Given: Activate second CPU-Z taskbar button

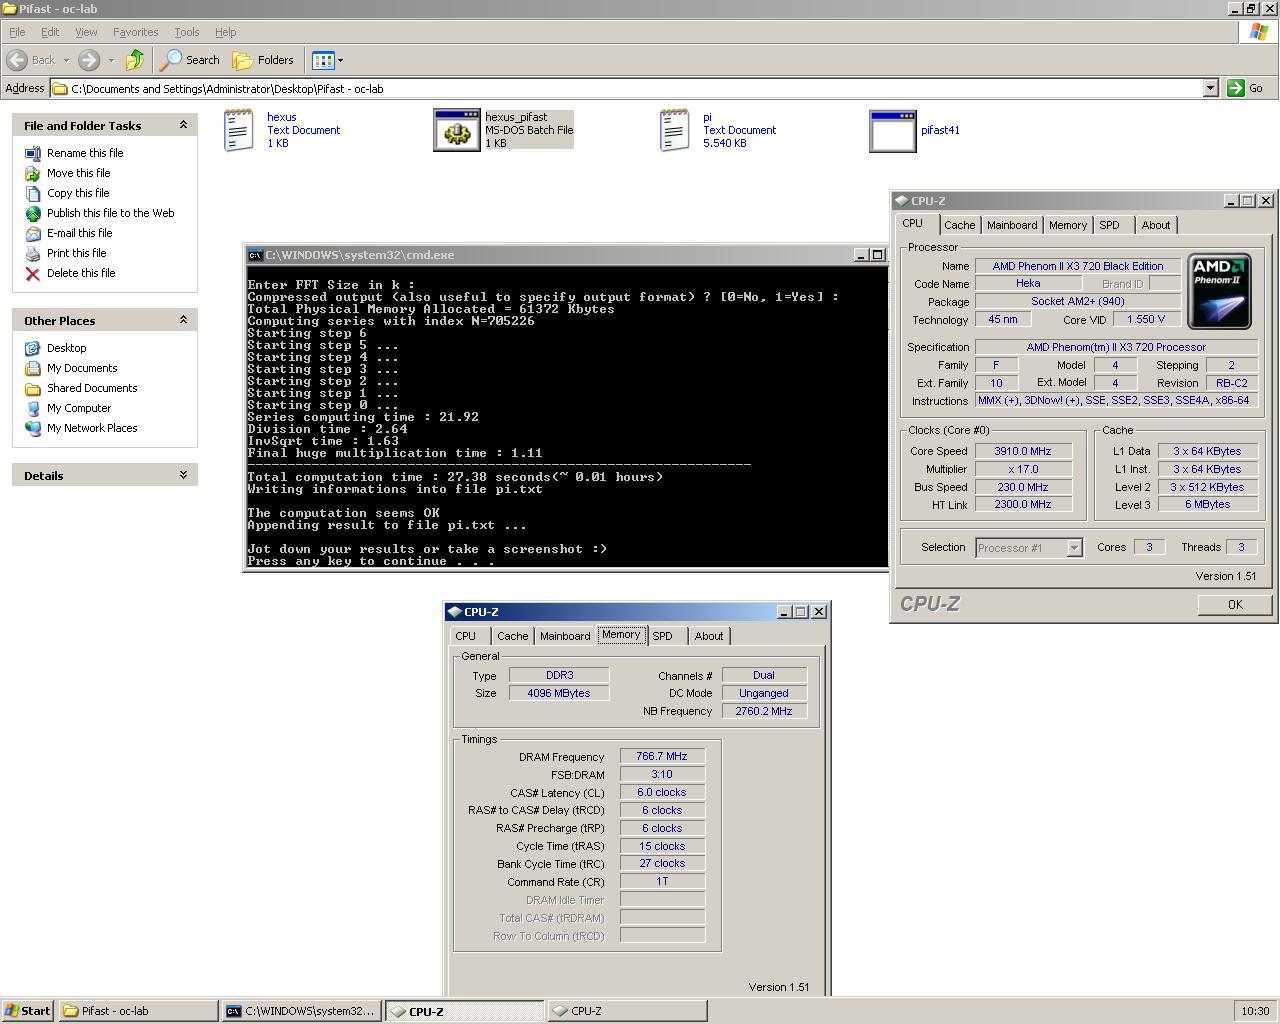Looking at the screenshot, I should pos(627,1011).
